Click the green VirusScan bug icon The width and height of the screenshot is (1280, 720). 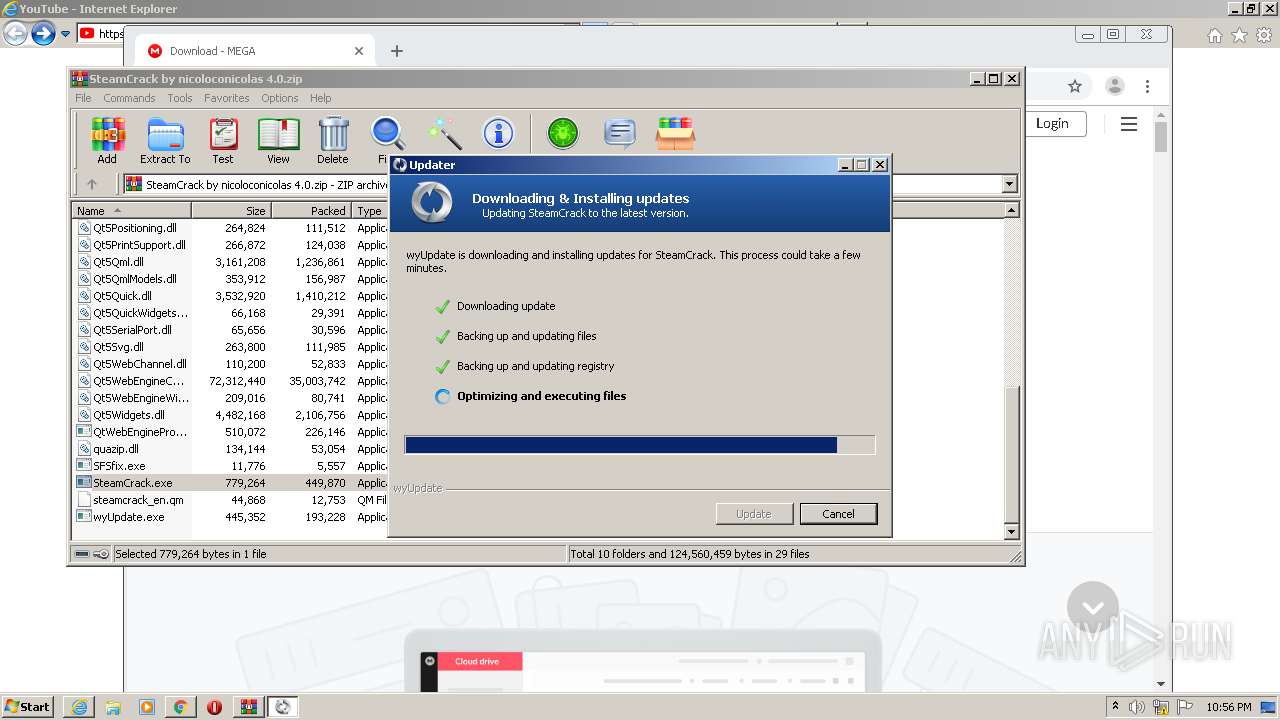click(x=562, y=133)
